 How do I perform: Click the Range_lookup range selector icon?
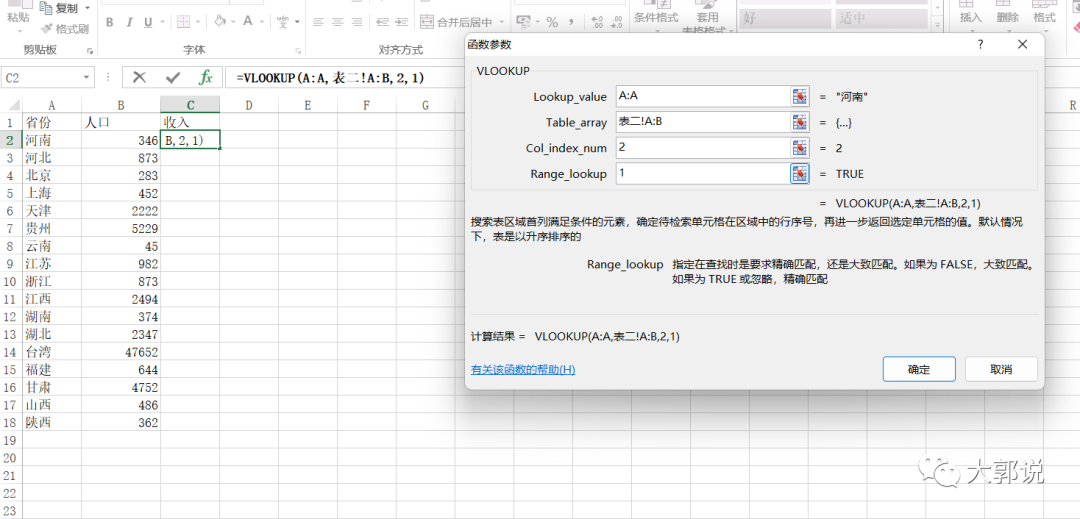pos(800,174)
